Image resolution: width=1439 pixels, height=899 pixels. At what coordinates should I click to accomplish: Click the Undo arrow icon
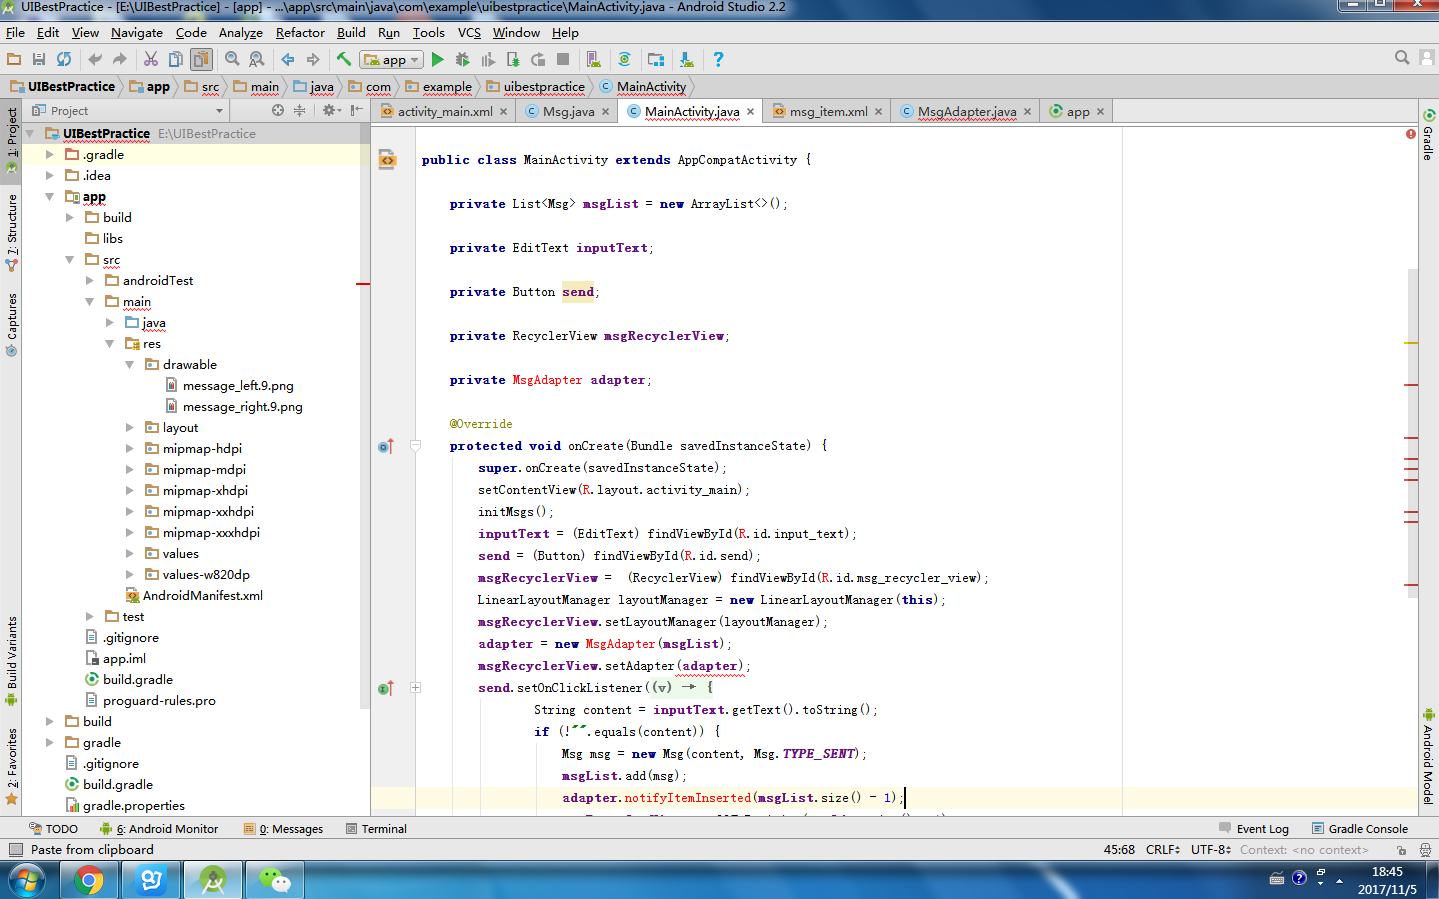(x=95, y=59)
